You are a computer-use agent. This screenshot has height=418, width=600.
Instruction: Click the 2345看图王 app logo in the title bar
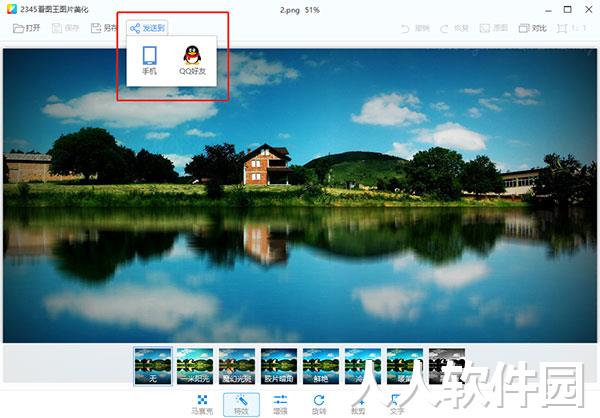pos(12,9)
